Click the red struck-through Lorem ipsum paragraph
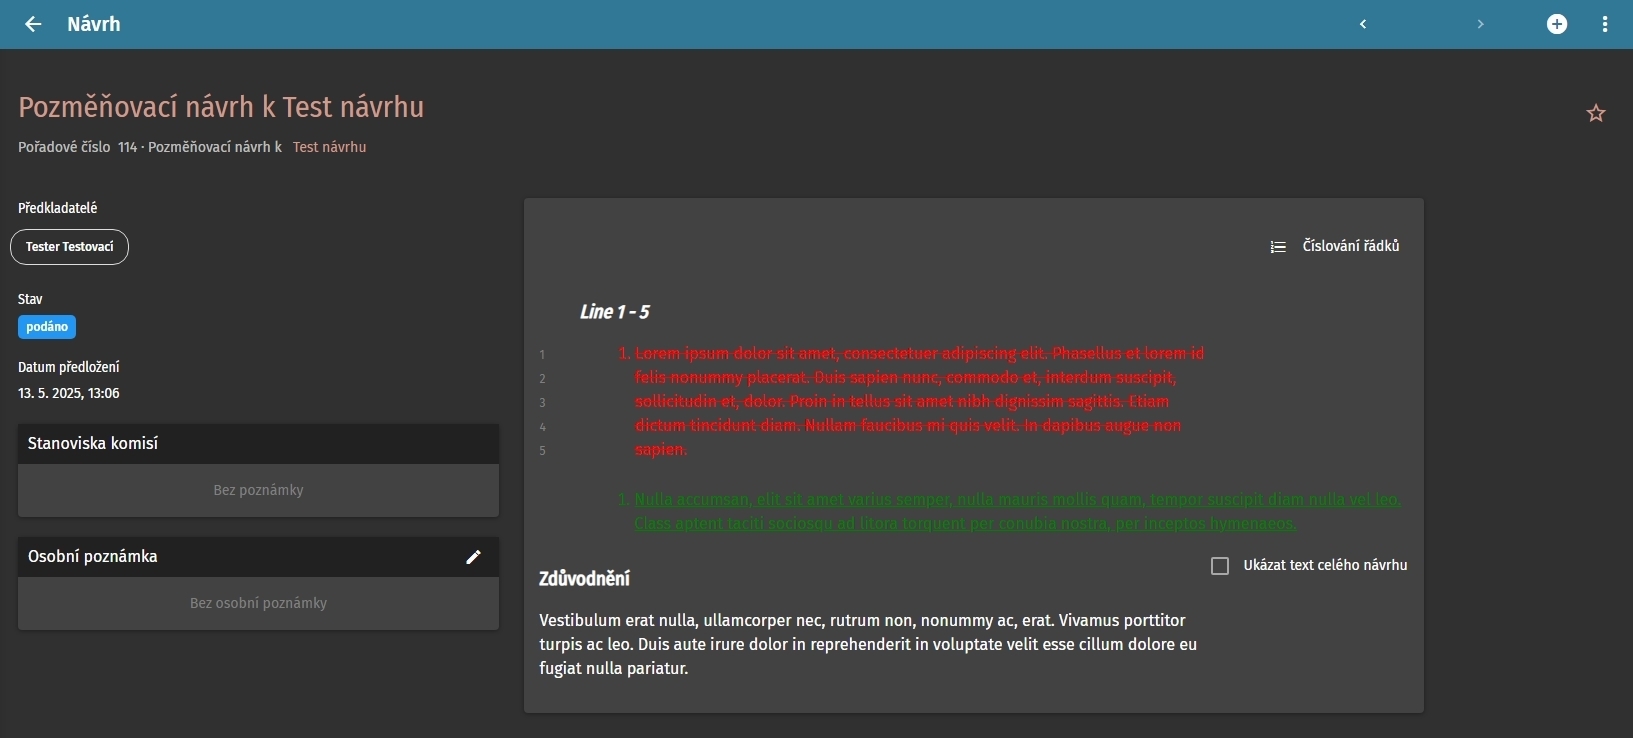This screenshot has height=738, width=1633. 919,401
